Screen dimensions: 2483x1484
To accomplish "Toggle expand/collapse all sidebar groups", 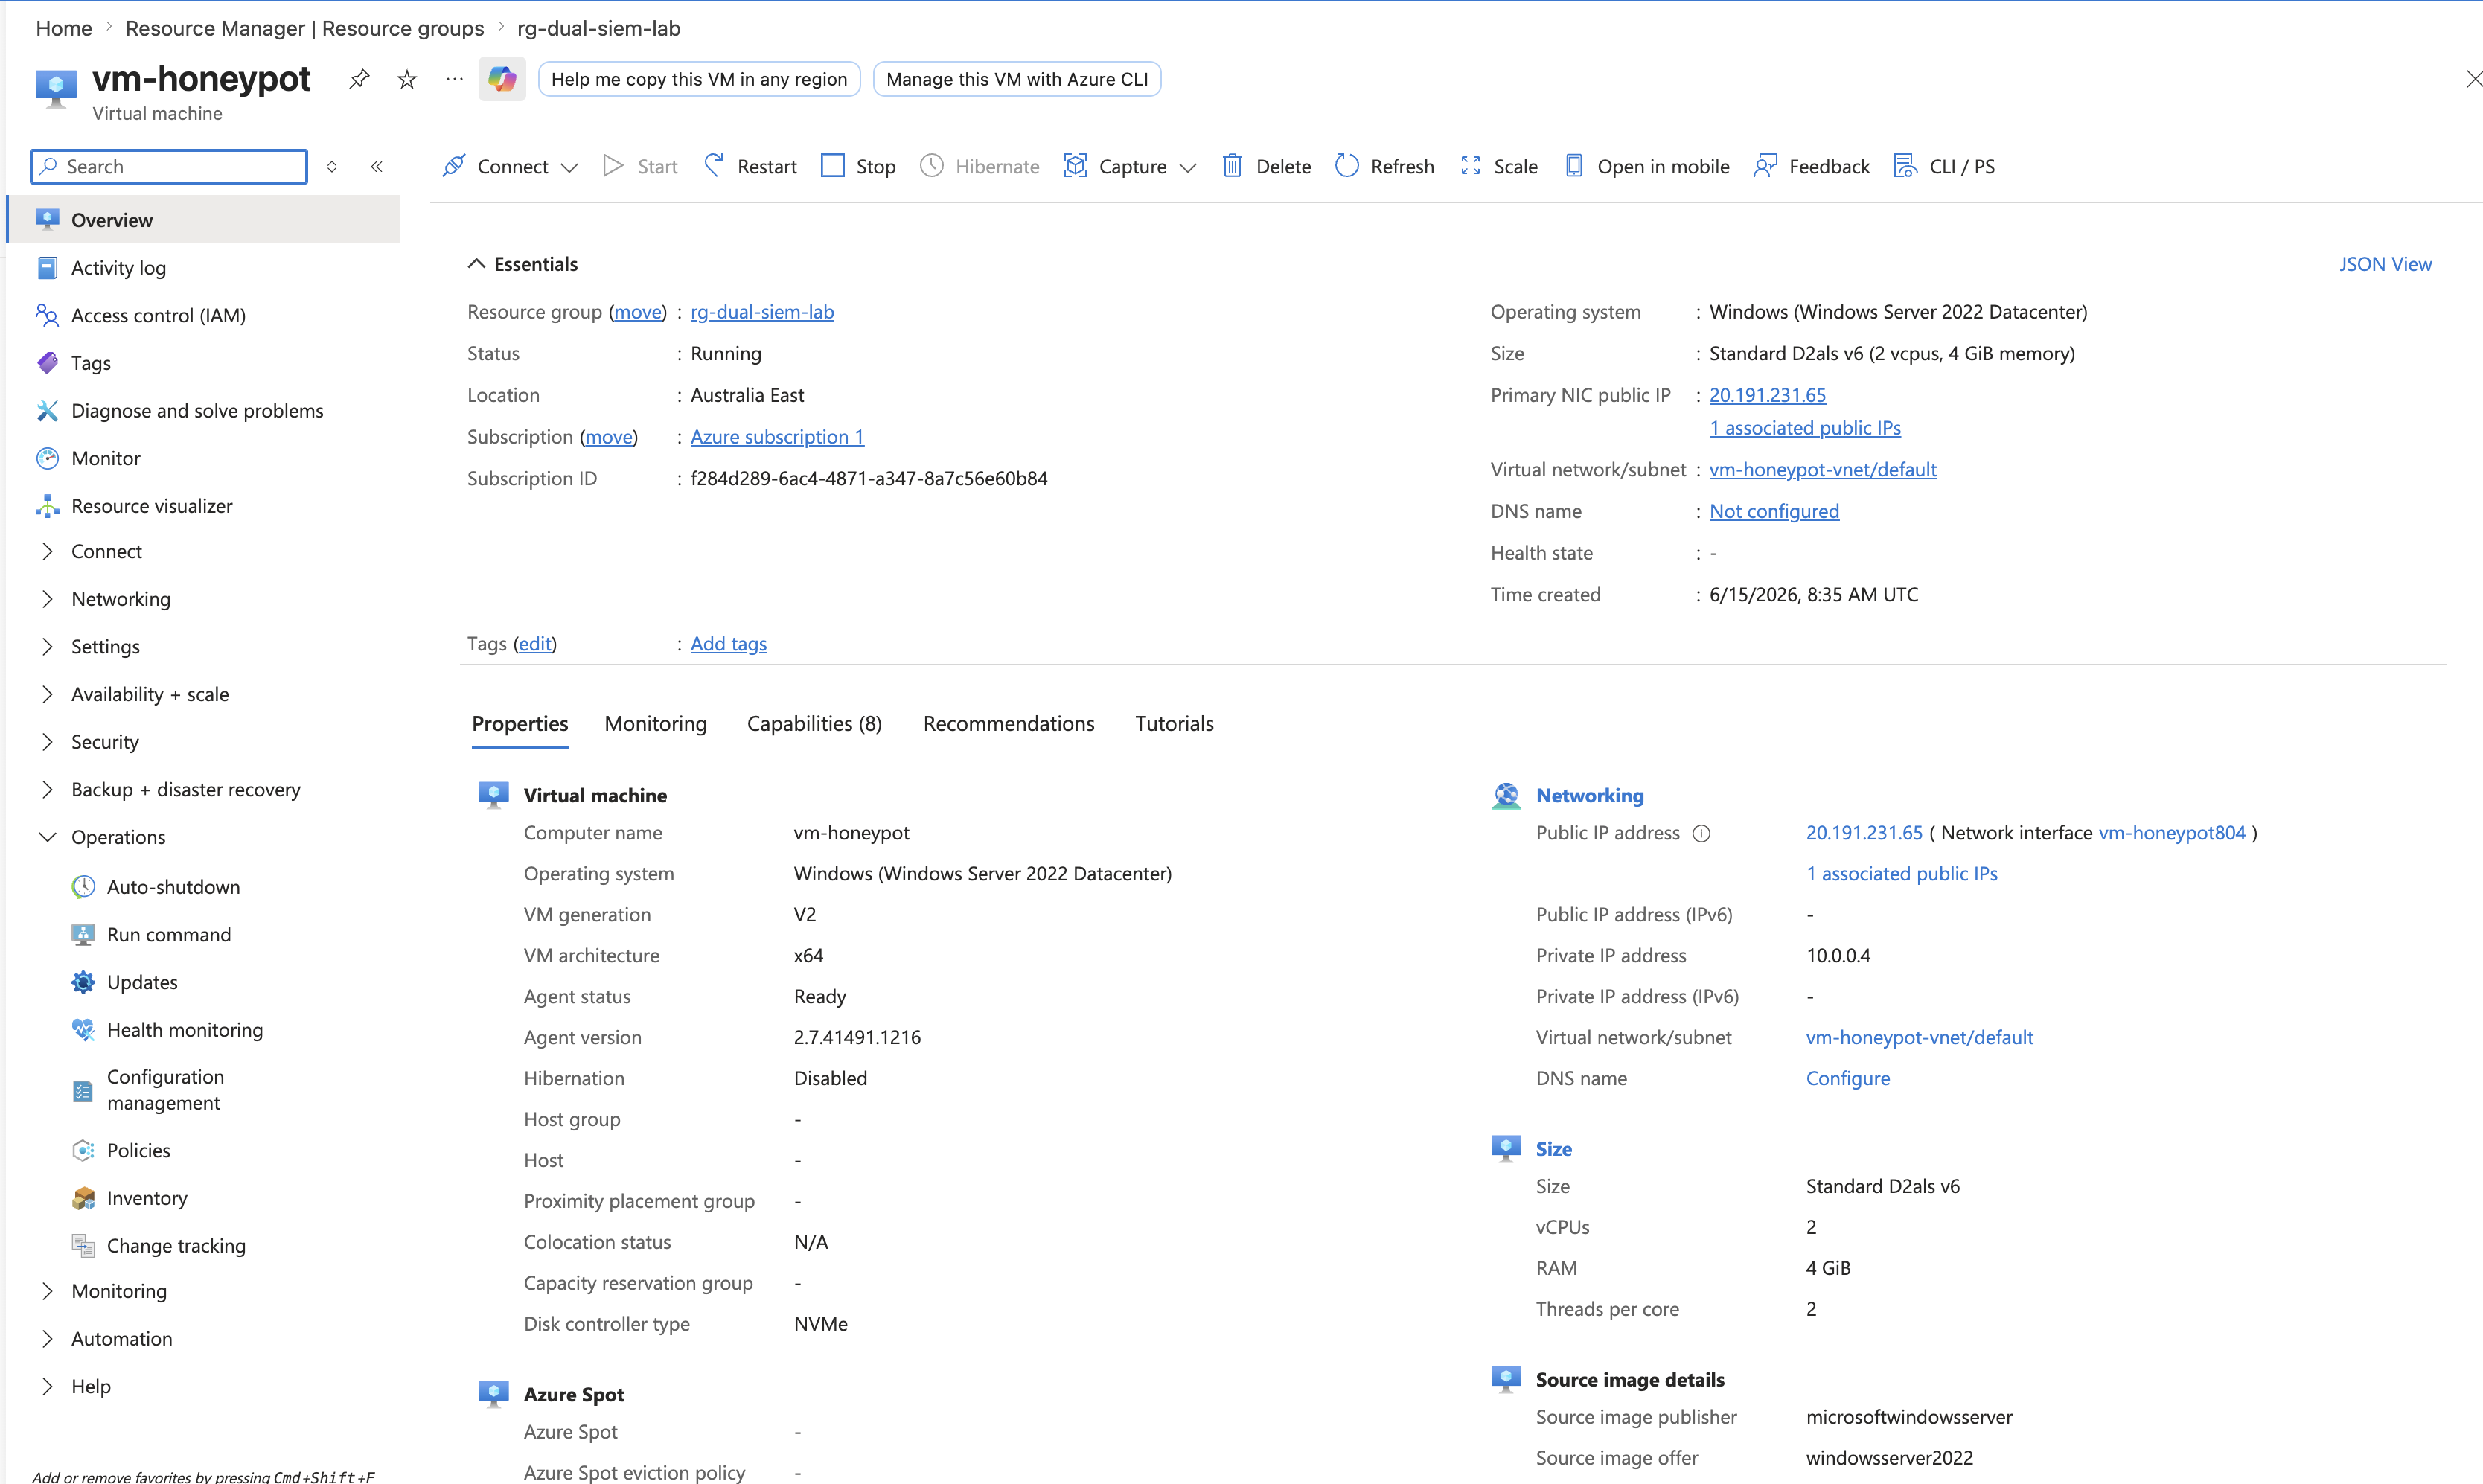I will coord(332,167).
